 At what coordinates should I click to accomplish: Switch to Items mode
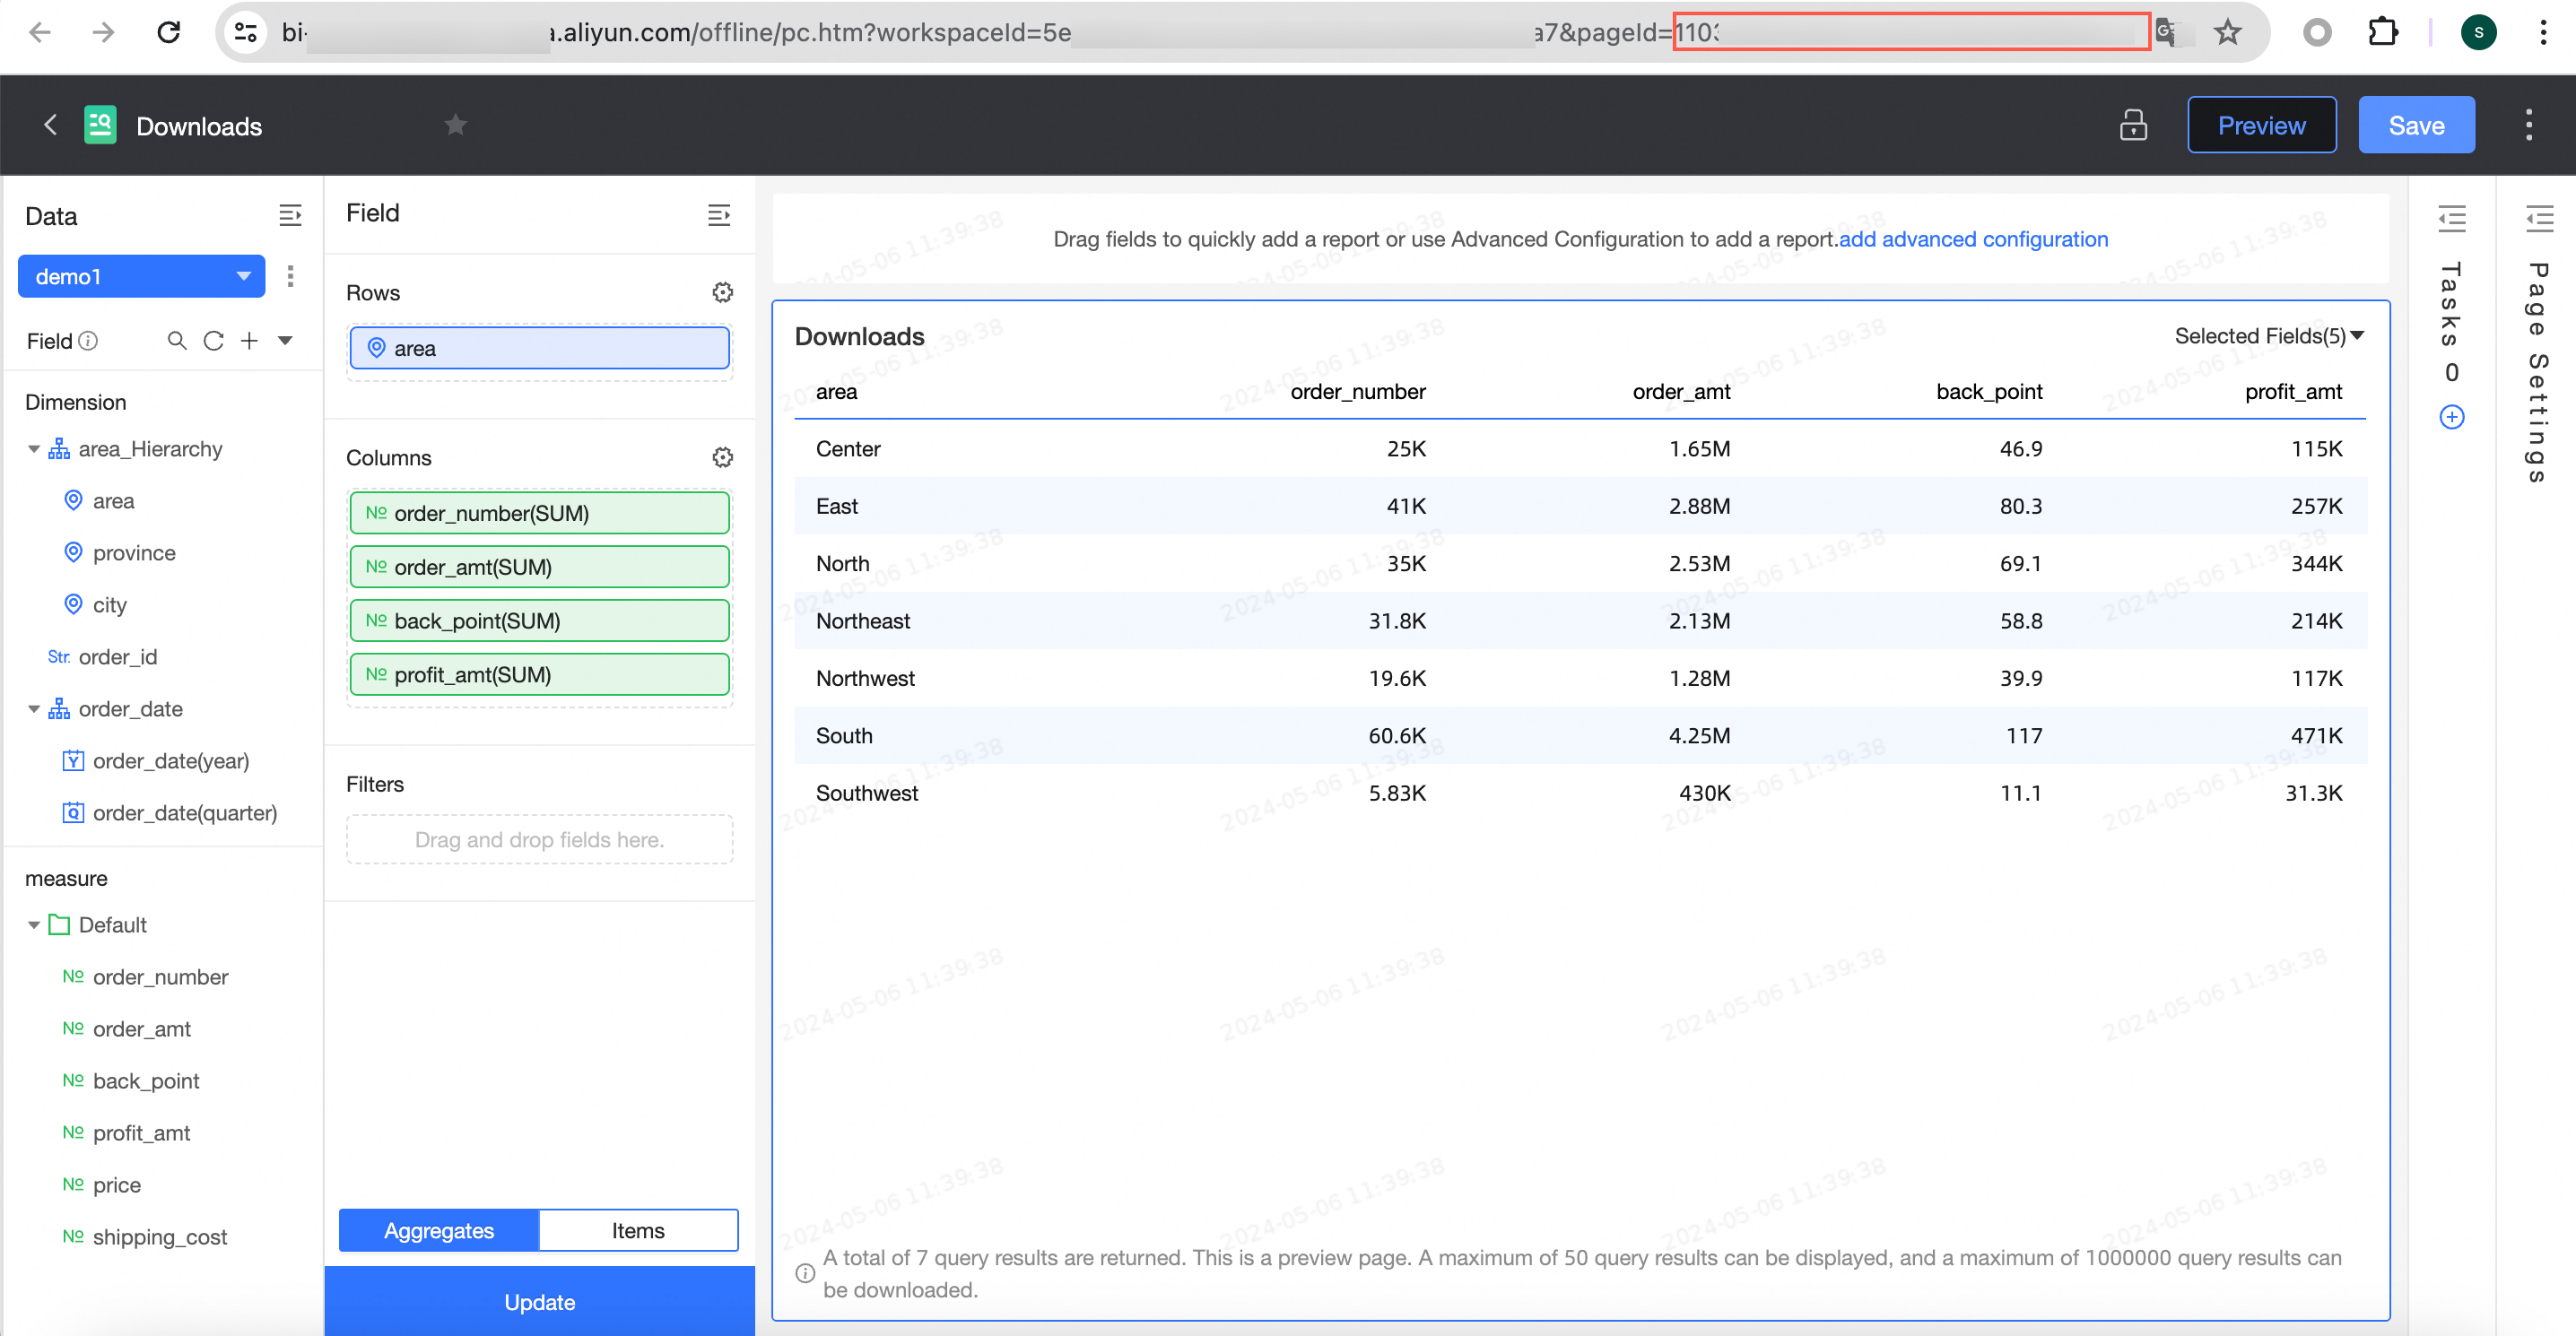coord(638,1230)
